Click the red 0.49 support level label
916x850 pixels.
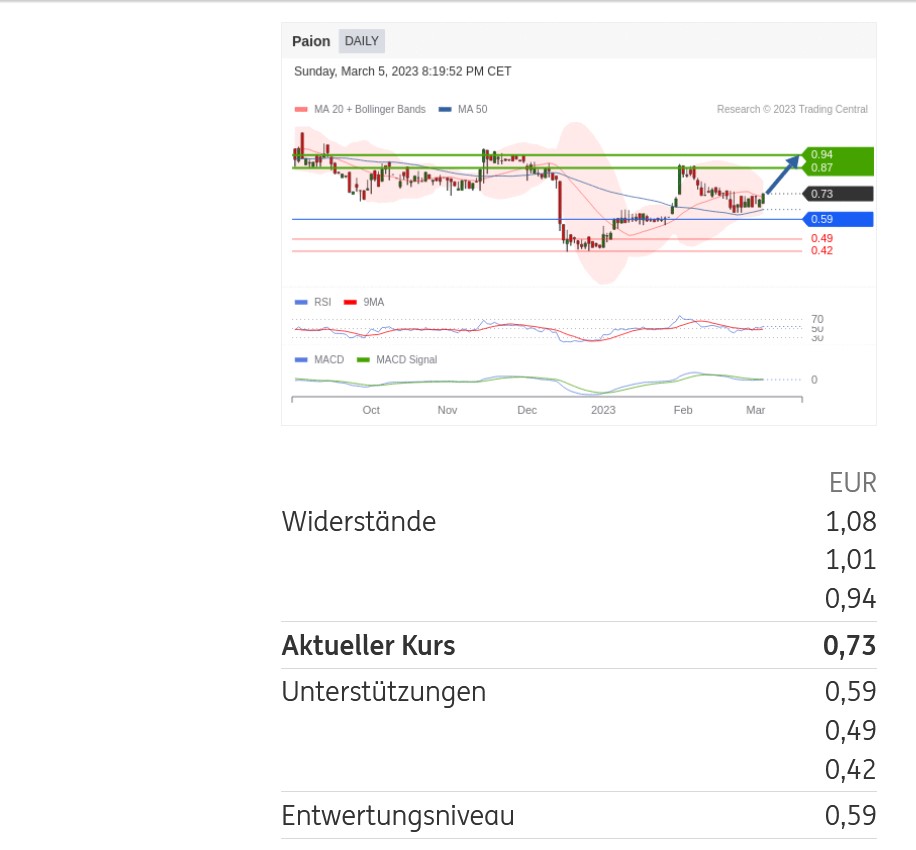pyautogui.click(x=822, y=238)
